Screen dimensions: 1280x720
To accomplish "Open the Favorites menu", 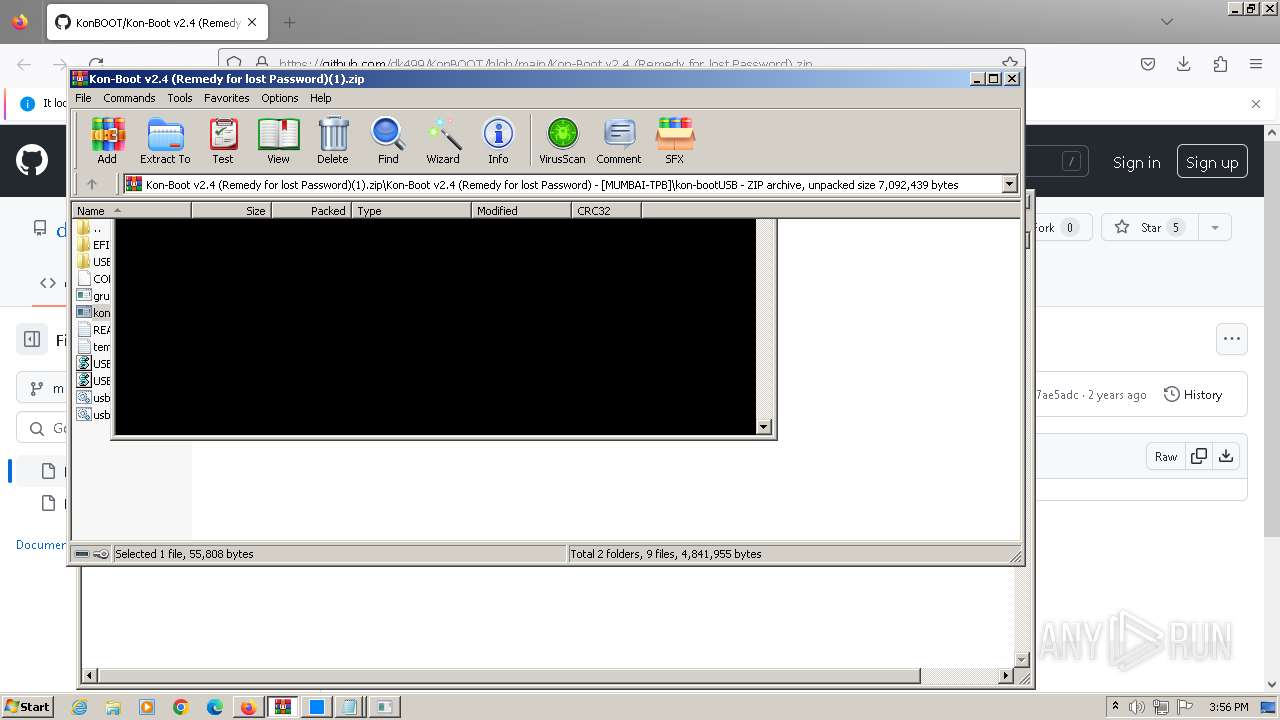I will (227, 98).
